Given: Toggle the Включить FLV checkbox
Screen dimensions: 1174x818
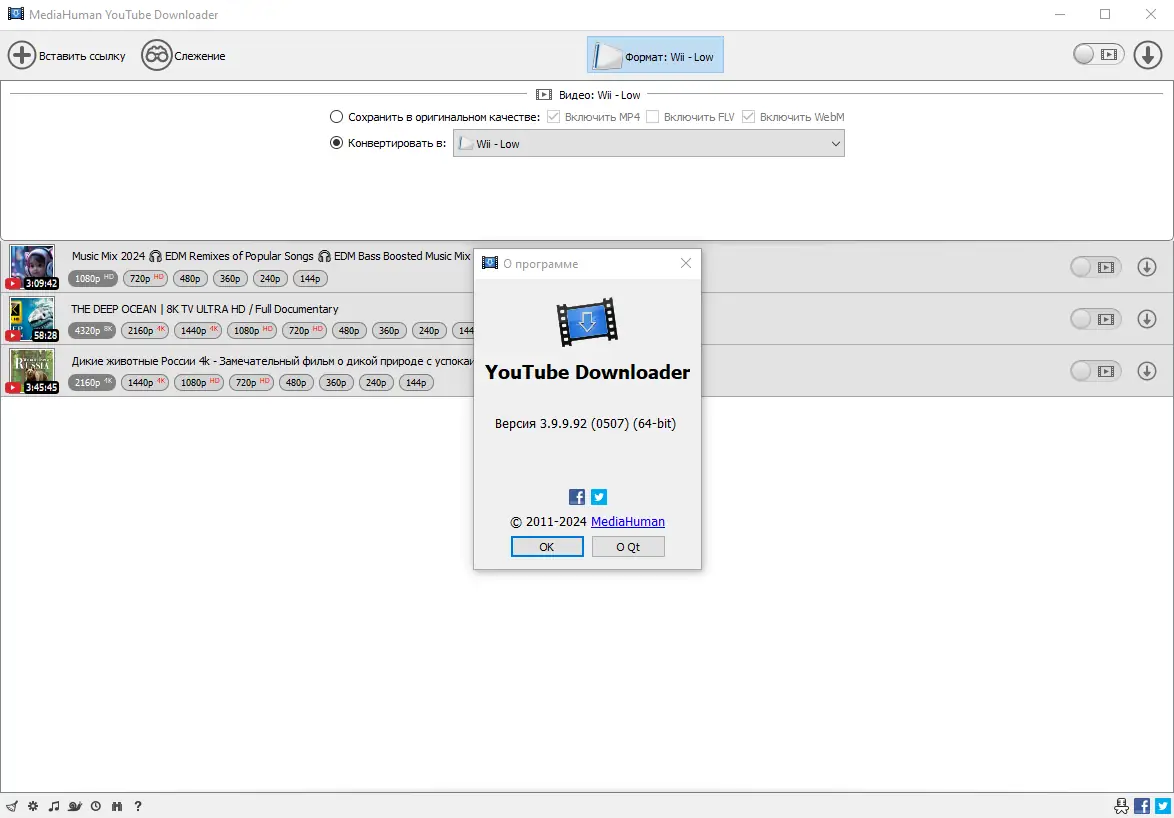Looking at the screenshot, I should click(652, 117).
